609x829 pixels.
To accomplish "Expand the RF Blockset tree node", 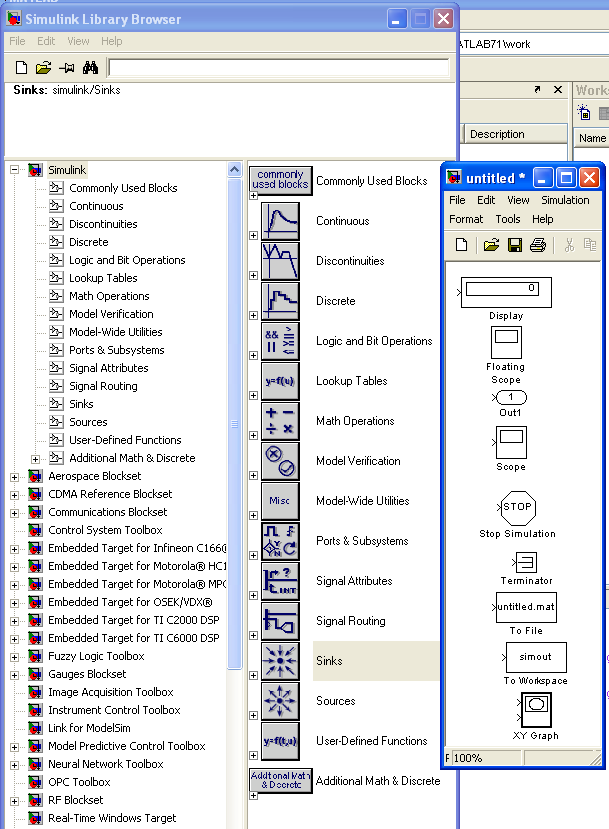I will point(14,801).
